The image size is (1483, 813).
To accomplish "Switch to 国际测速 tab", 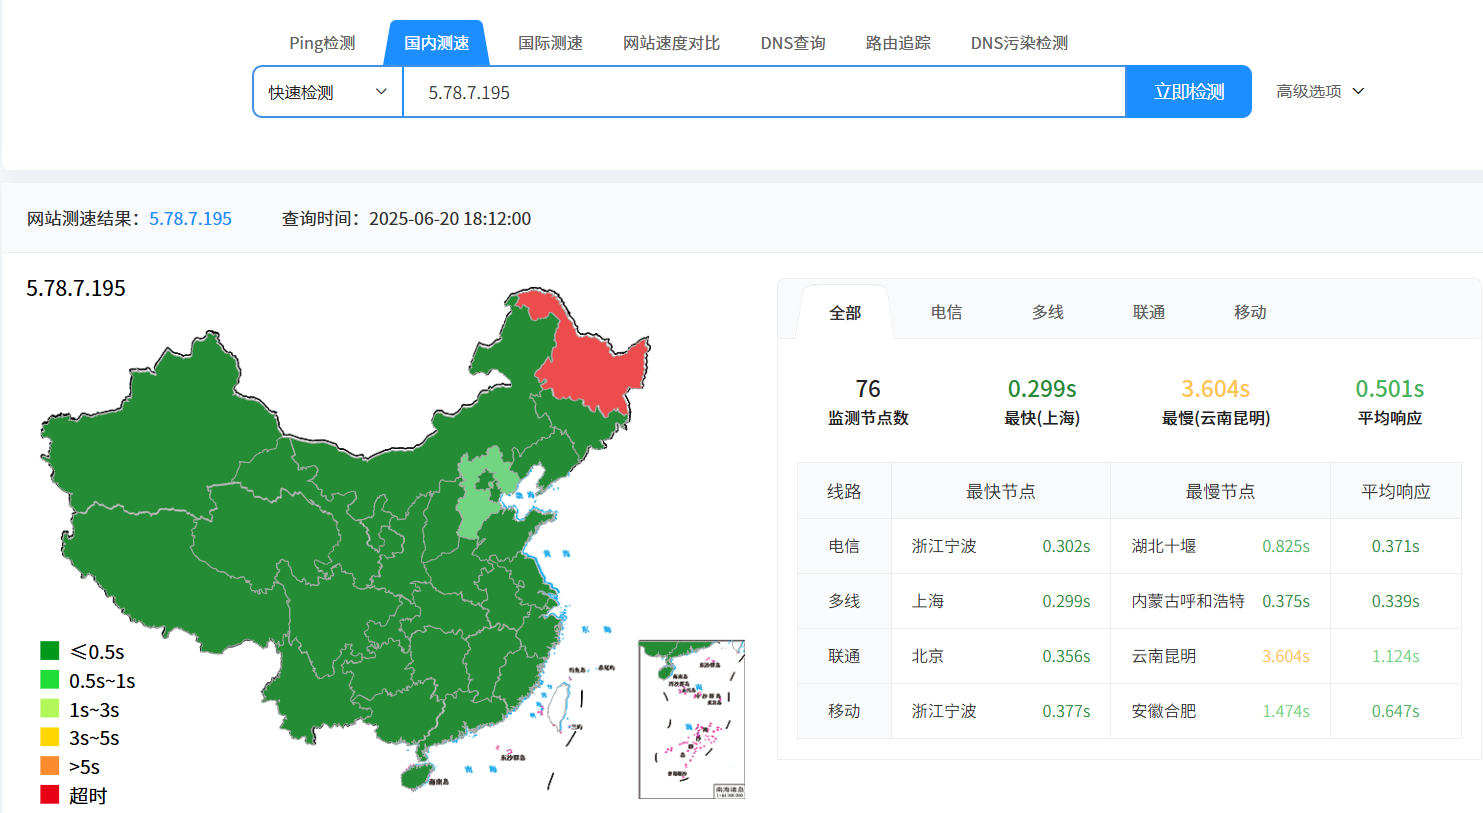I will [550, 43].
